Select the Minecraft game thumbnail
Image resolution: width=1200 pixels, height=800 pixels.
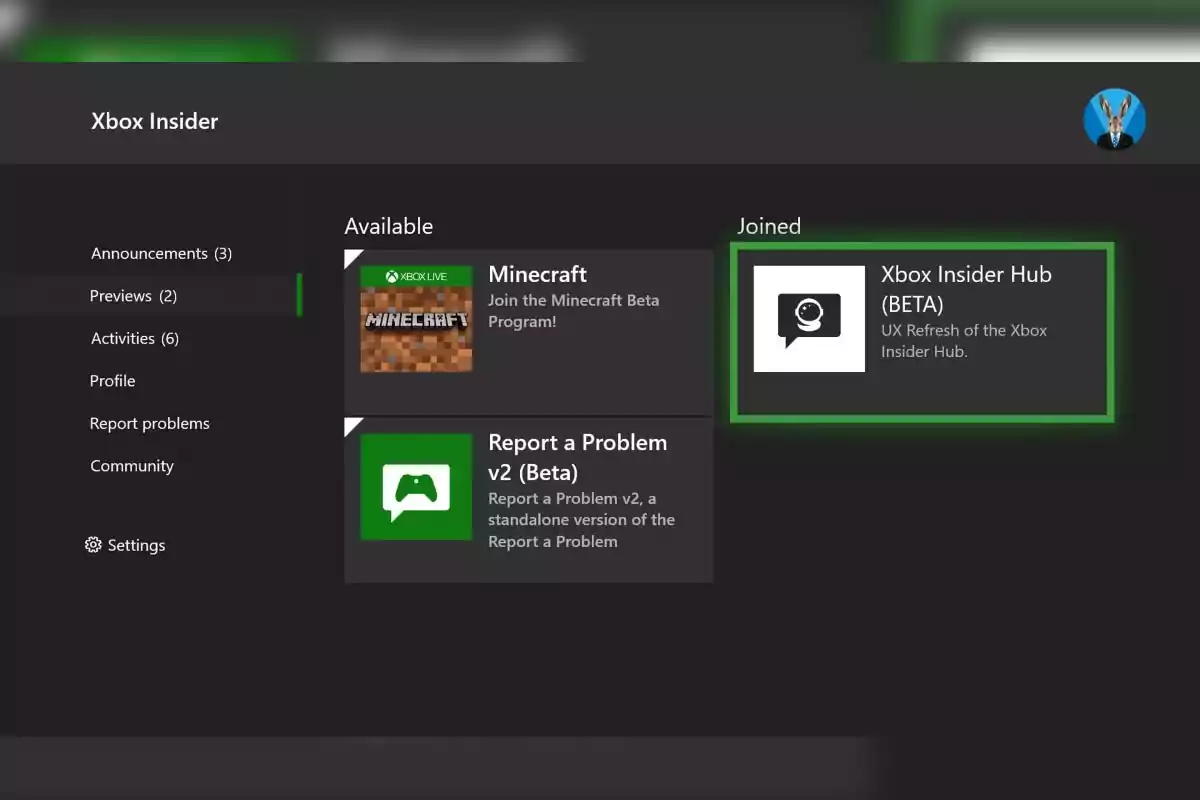tap(416, 319)
